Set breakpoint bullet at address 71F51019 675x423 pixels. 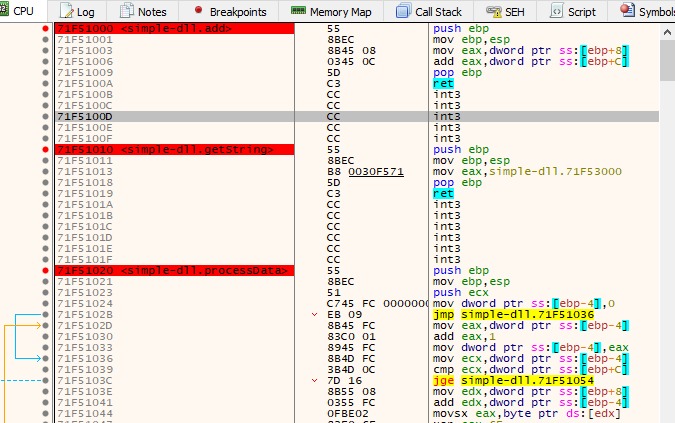pyautogui.click(x=45, y=193)
